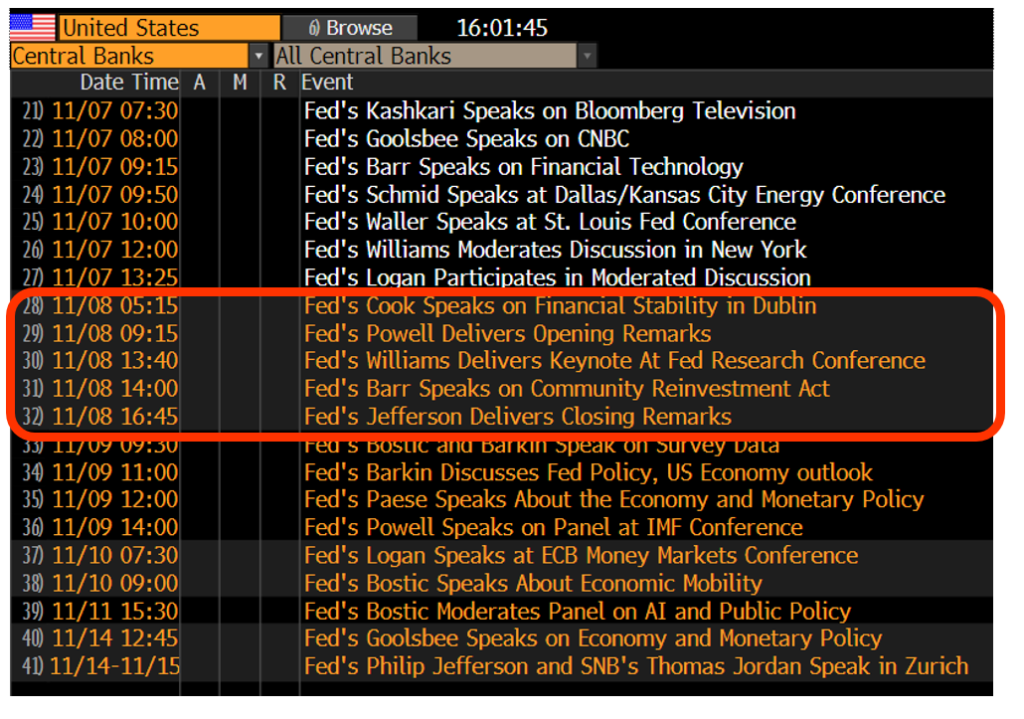The width and height of the screenshot is (1024, 719).
Task: Select row 23 date 11/07 09:15
Action: point(115,167)
